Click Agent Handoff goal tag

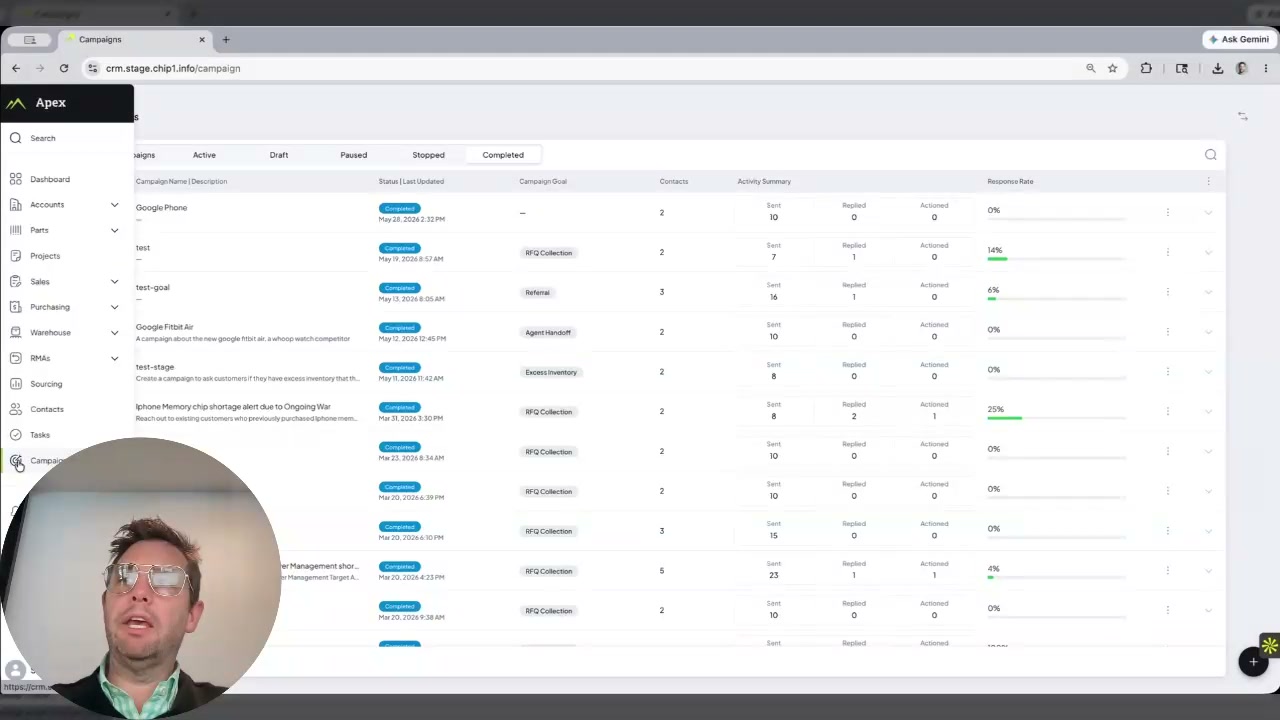coord(548,332)
